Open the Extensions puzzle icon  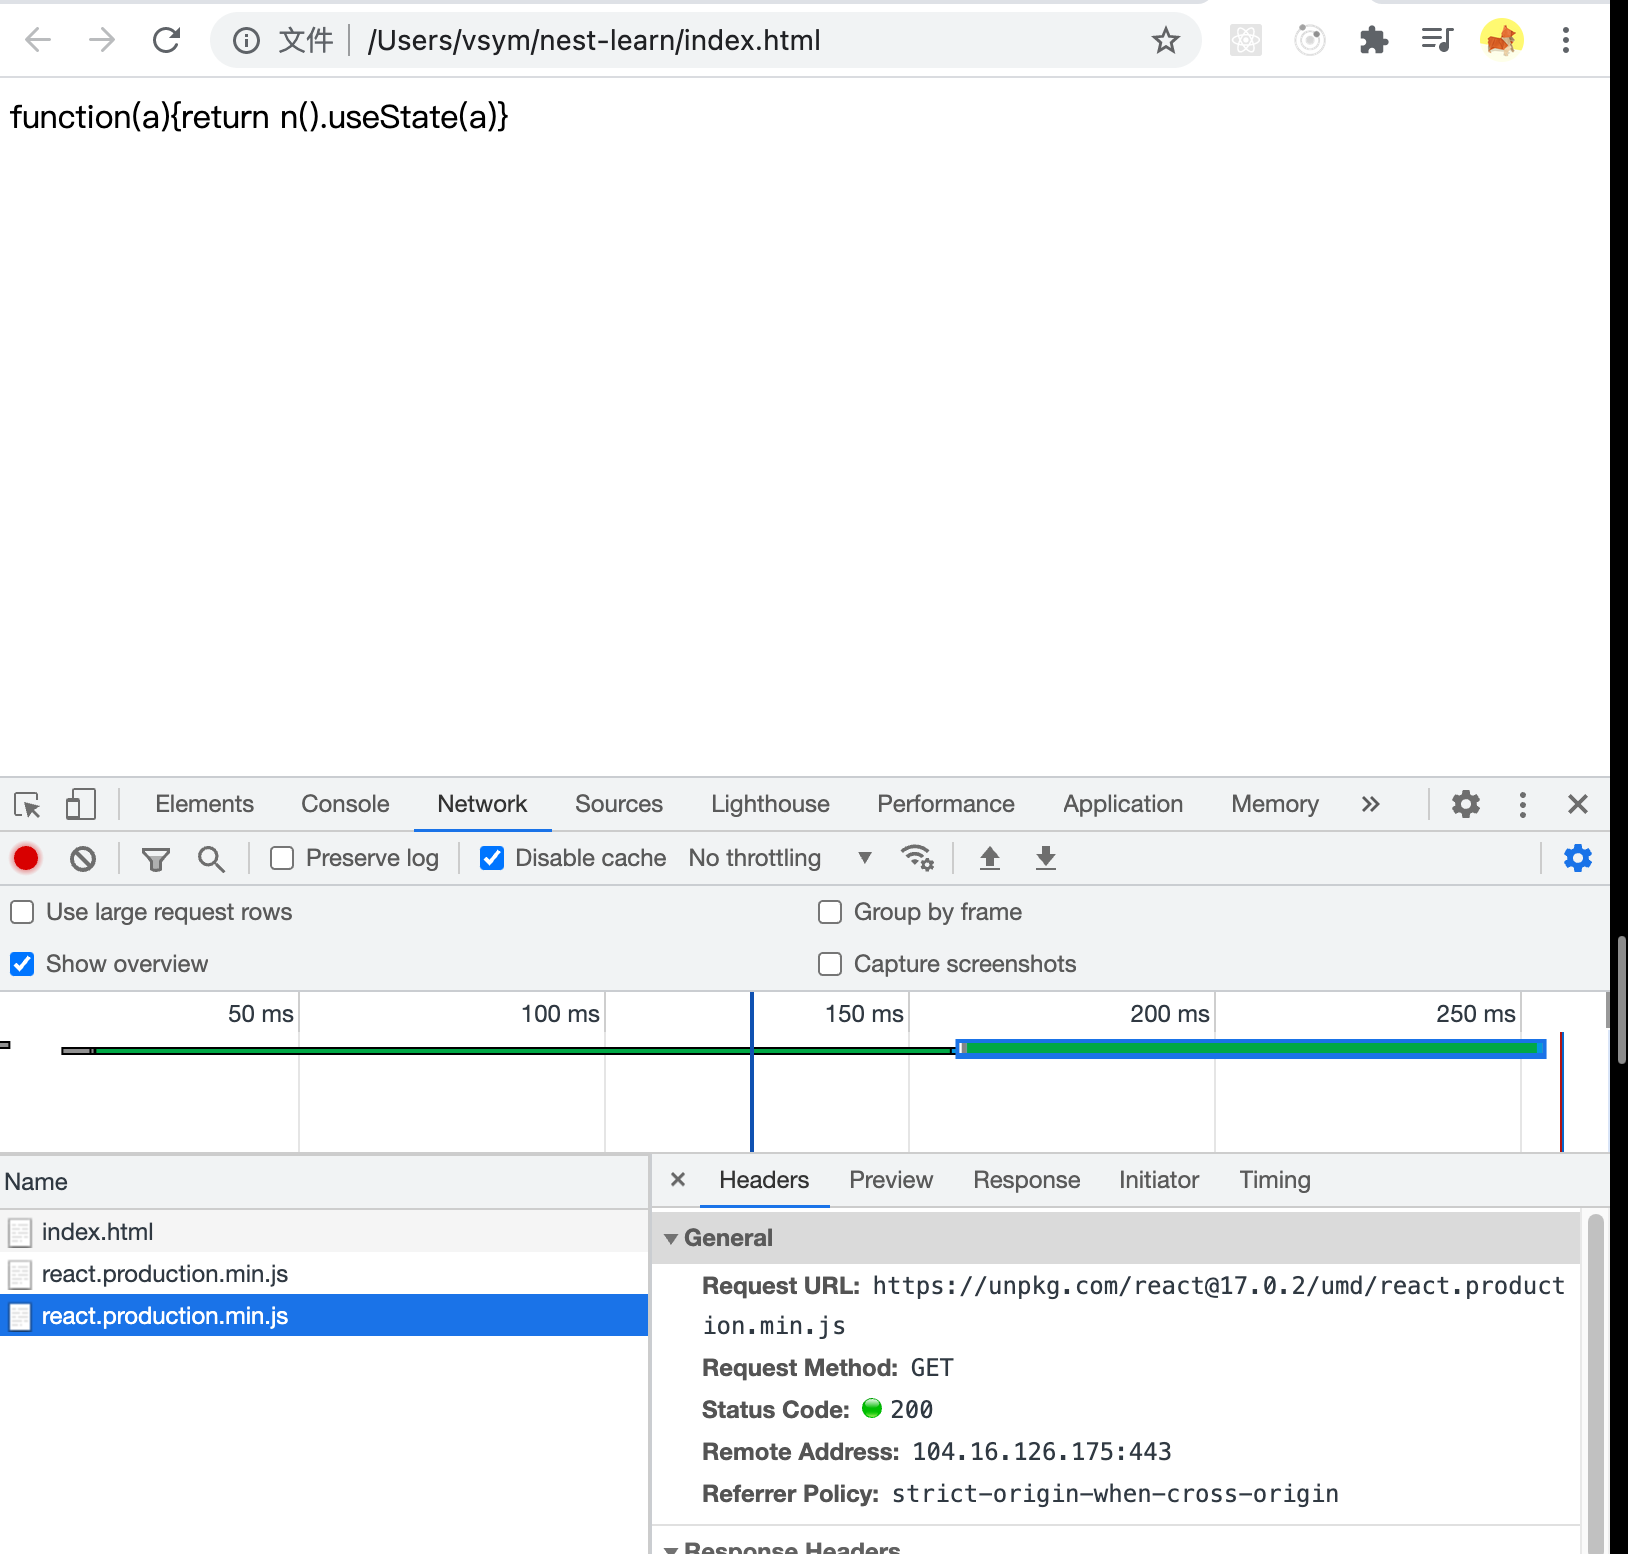tap(1374, 40)
